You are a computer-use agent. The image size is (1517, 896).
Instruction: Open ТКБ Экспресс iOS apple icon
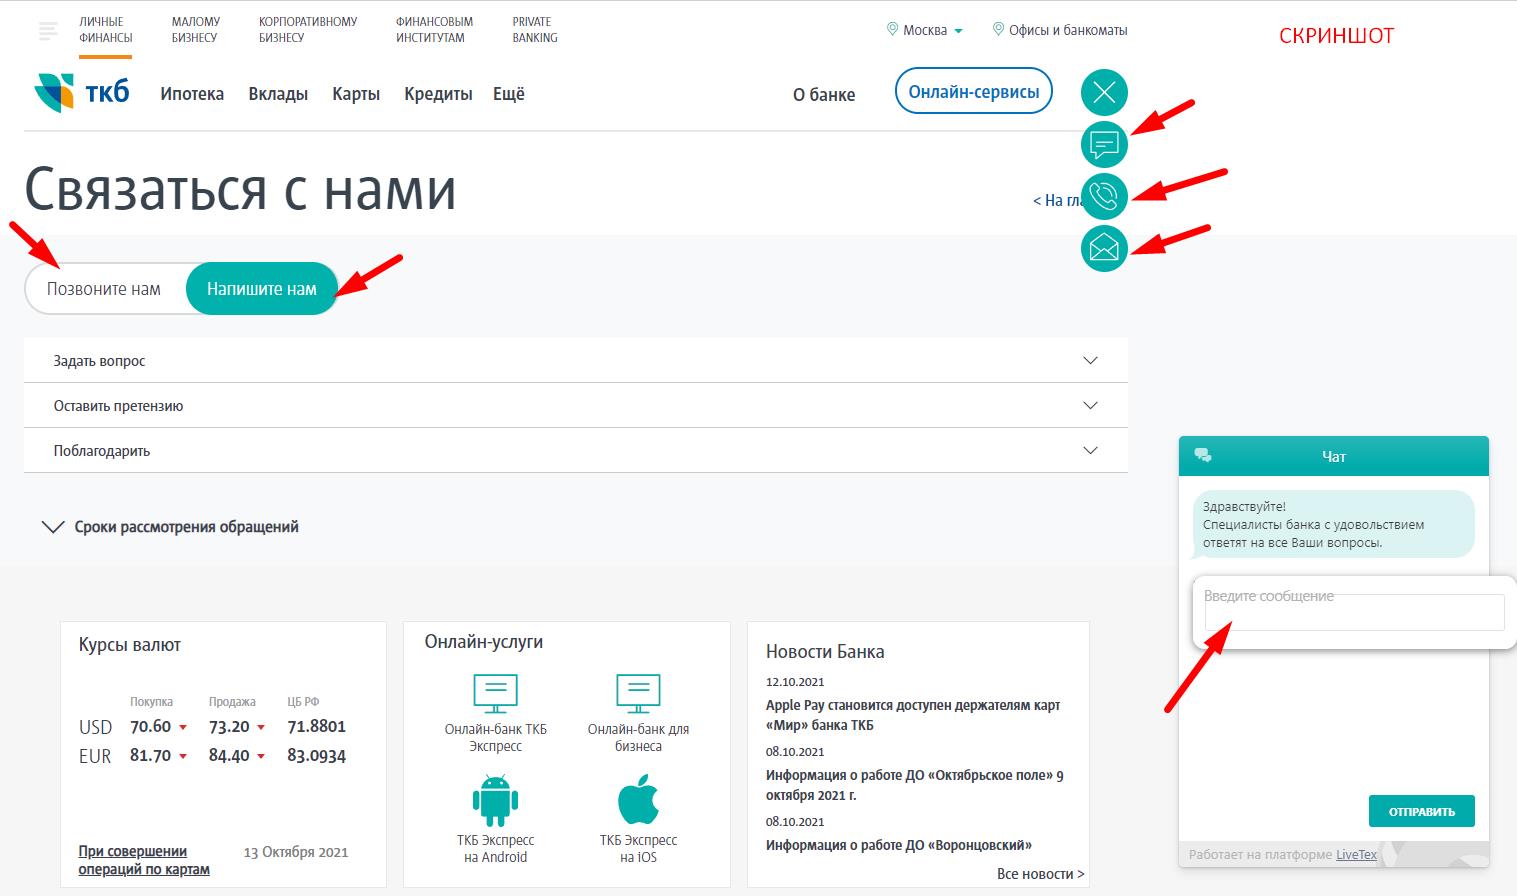tap(638, 798)
